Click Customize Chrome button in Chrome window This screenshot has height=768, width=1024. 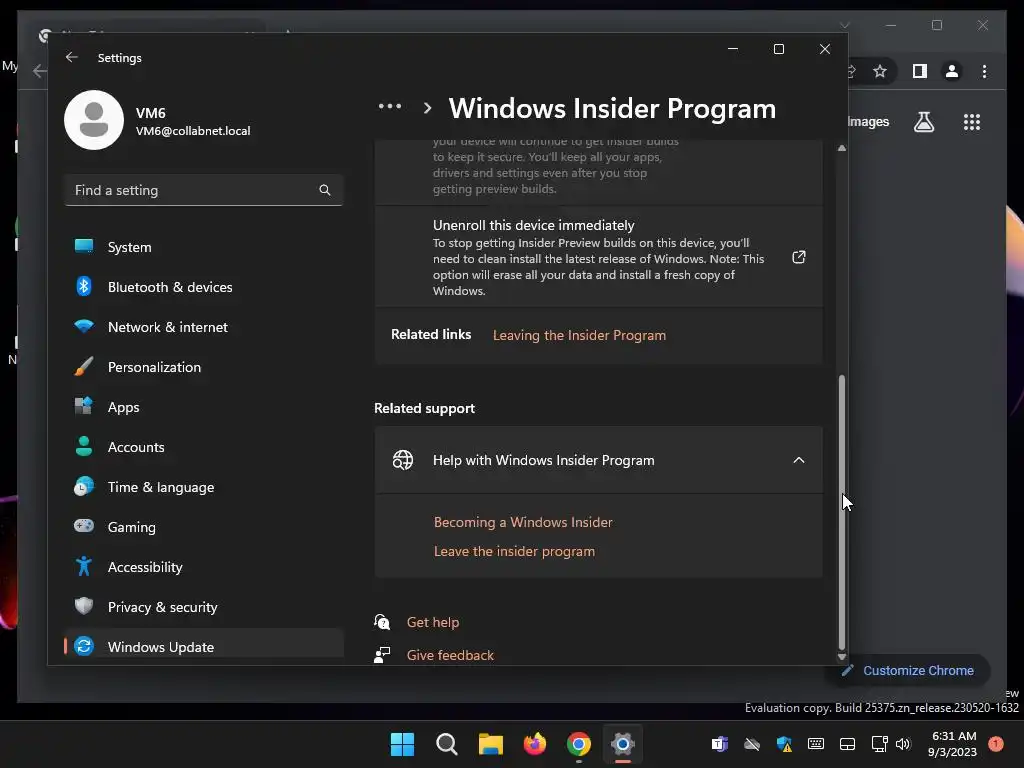909,671
